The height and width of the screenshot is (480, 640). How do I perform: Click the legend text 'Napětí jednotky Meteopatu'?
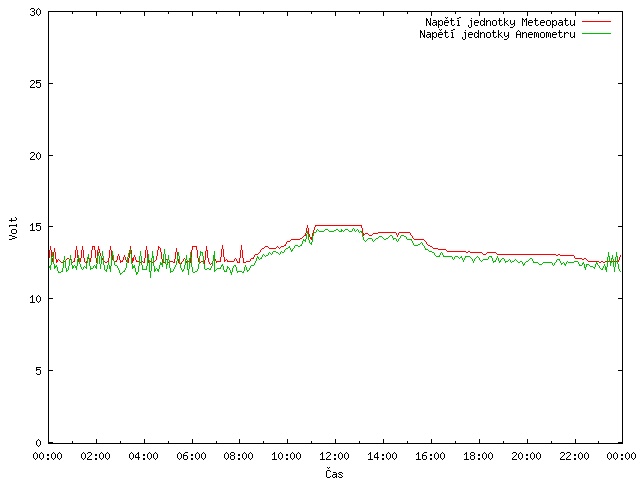point(500,22)
